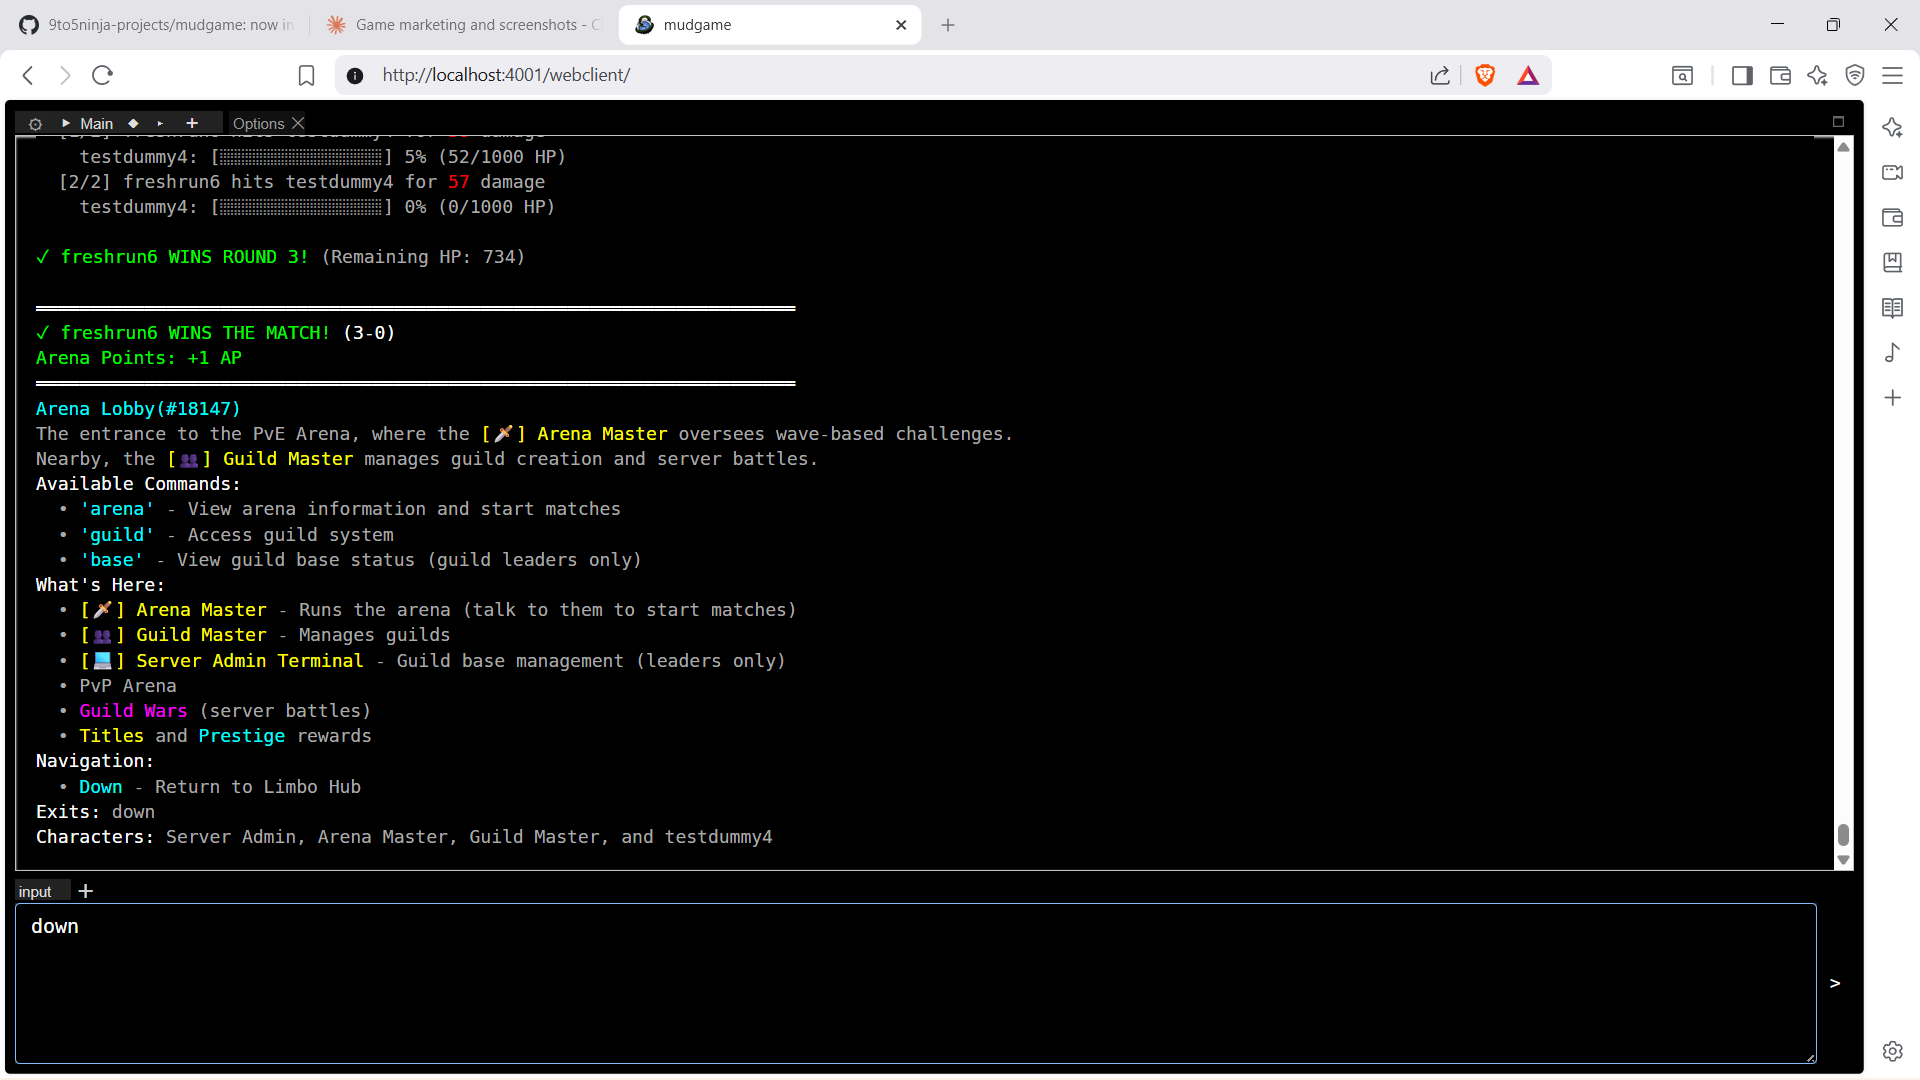
Task: Open webclient settings gear in pane header
Action: pos(35,124)
